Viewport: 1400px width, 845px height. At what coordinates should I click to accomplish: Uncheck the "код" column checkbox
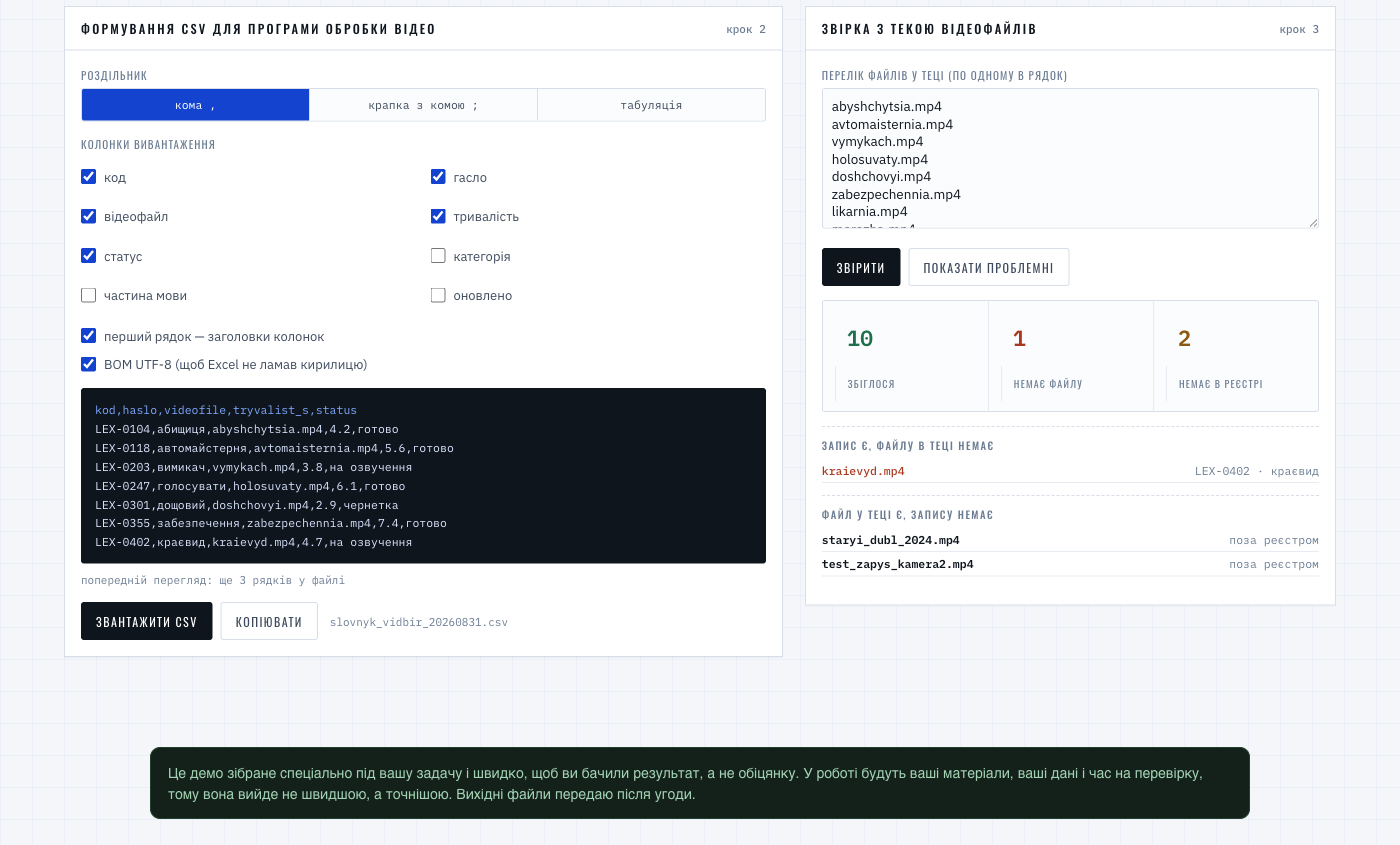click(x=89, y=177)
